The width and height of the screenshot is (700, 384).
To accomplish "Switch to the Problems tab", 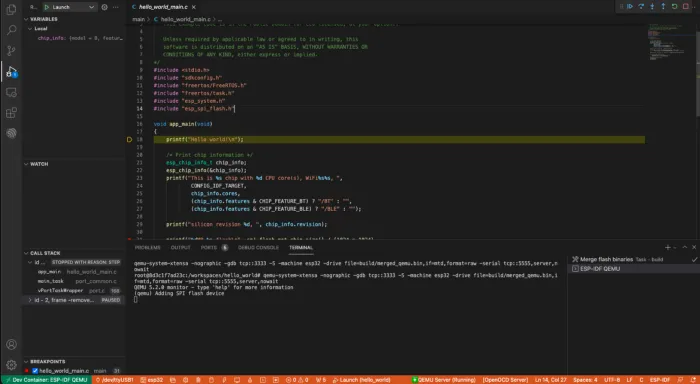I will coord(147,247).
